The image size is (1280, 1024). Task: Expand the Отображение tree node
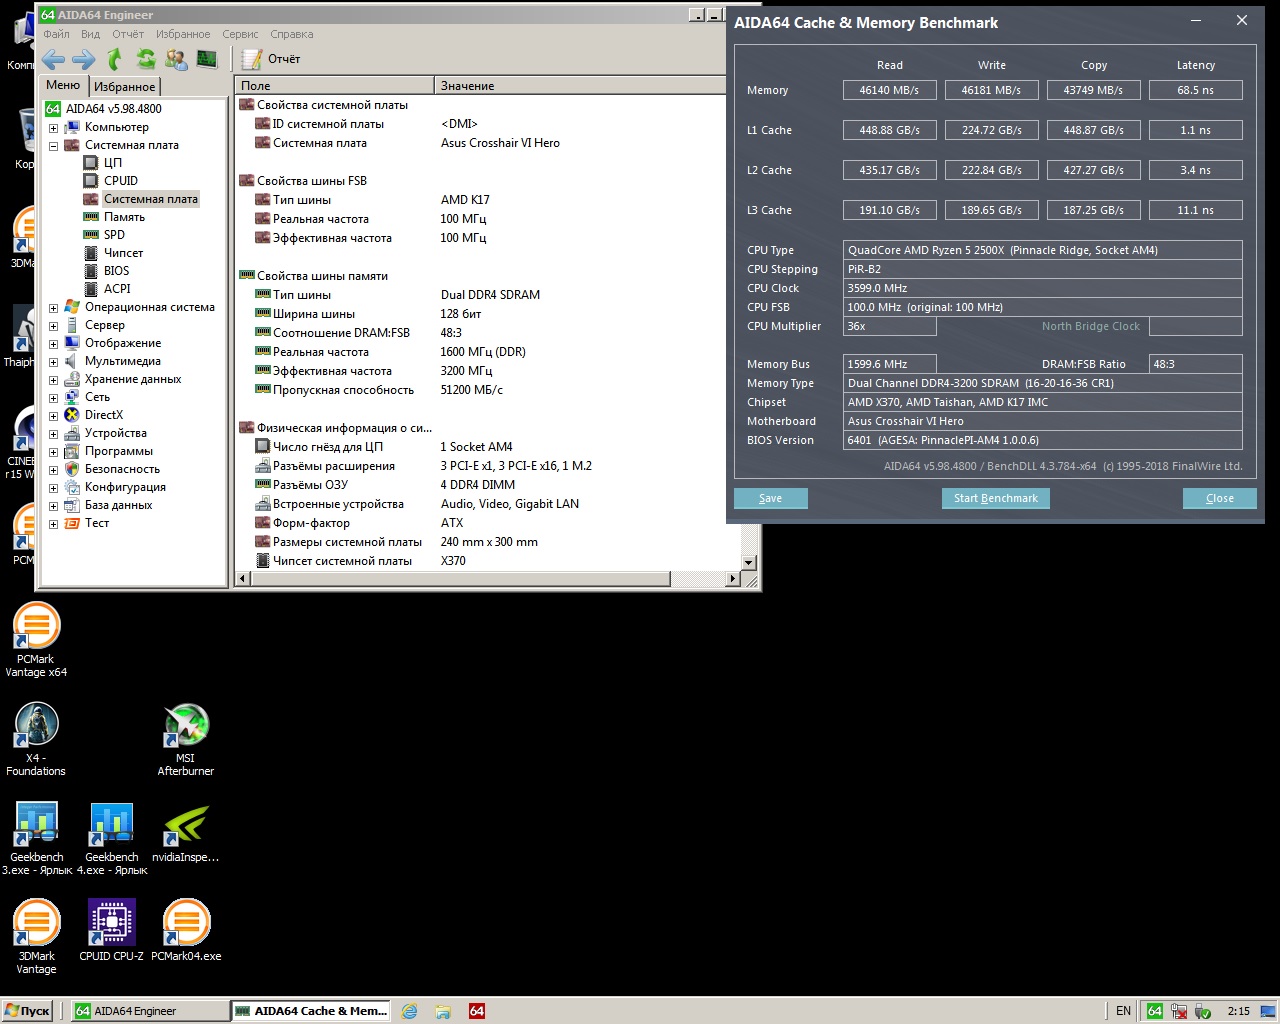(53, 344)
